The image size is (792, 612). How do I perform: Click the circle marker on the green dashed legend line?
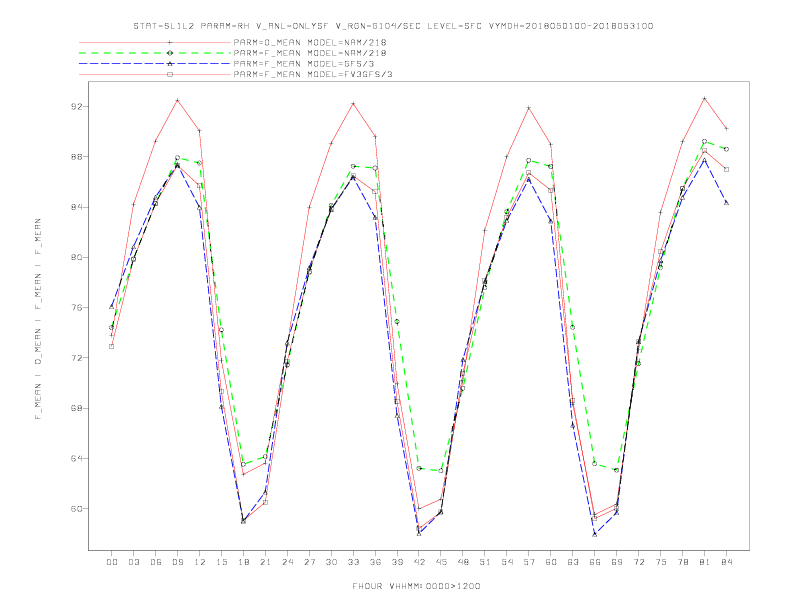coord(170,53)
